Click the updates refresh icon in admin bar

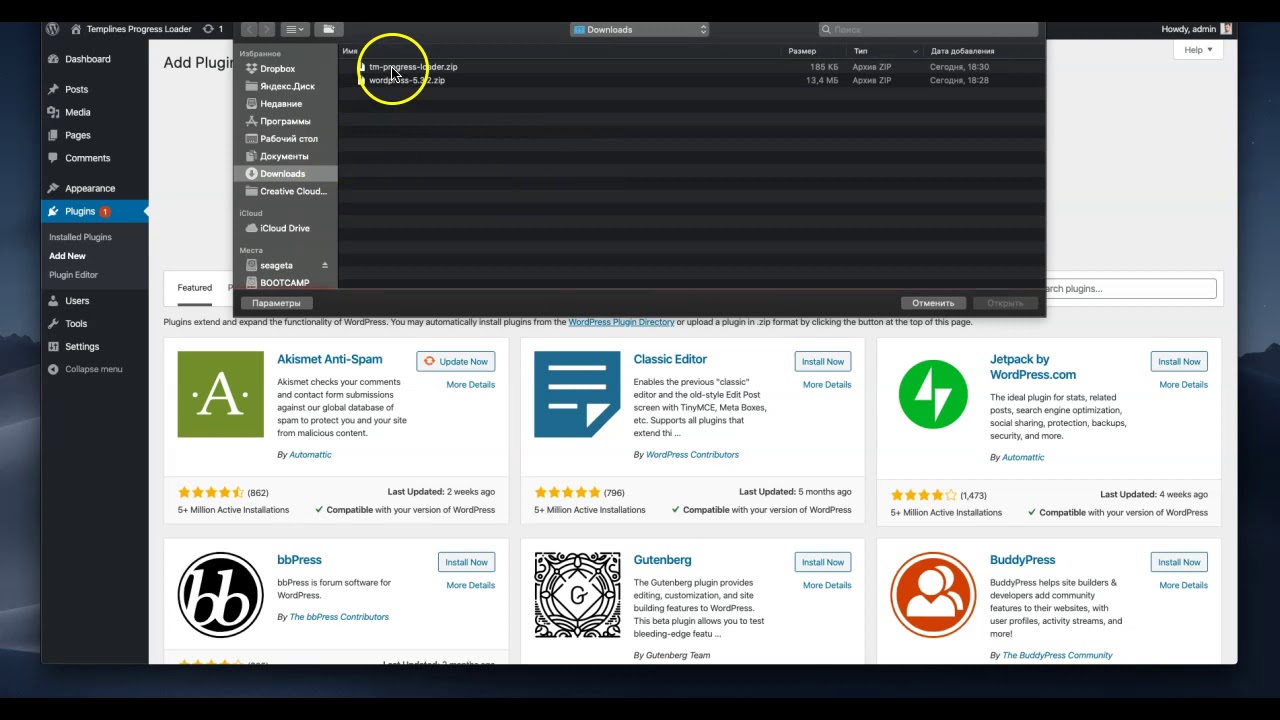(x=208, y=29)
